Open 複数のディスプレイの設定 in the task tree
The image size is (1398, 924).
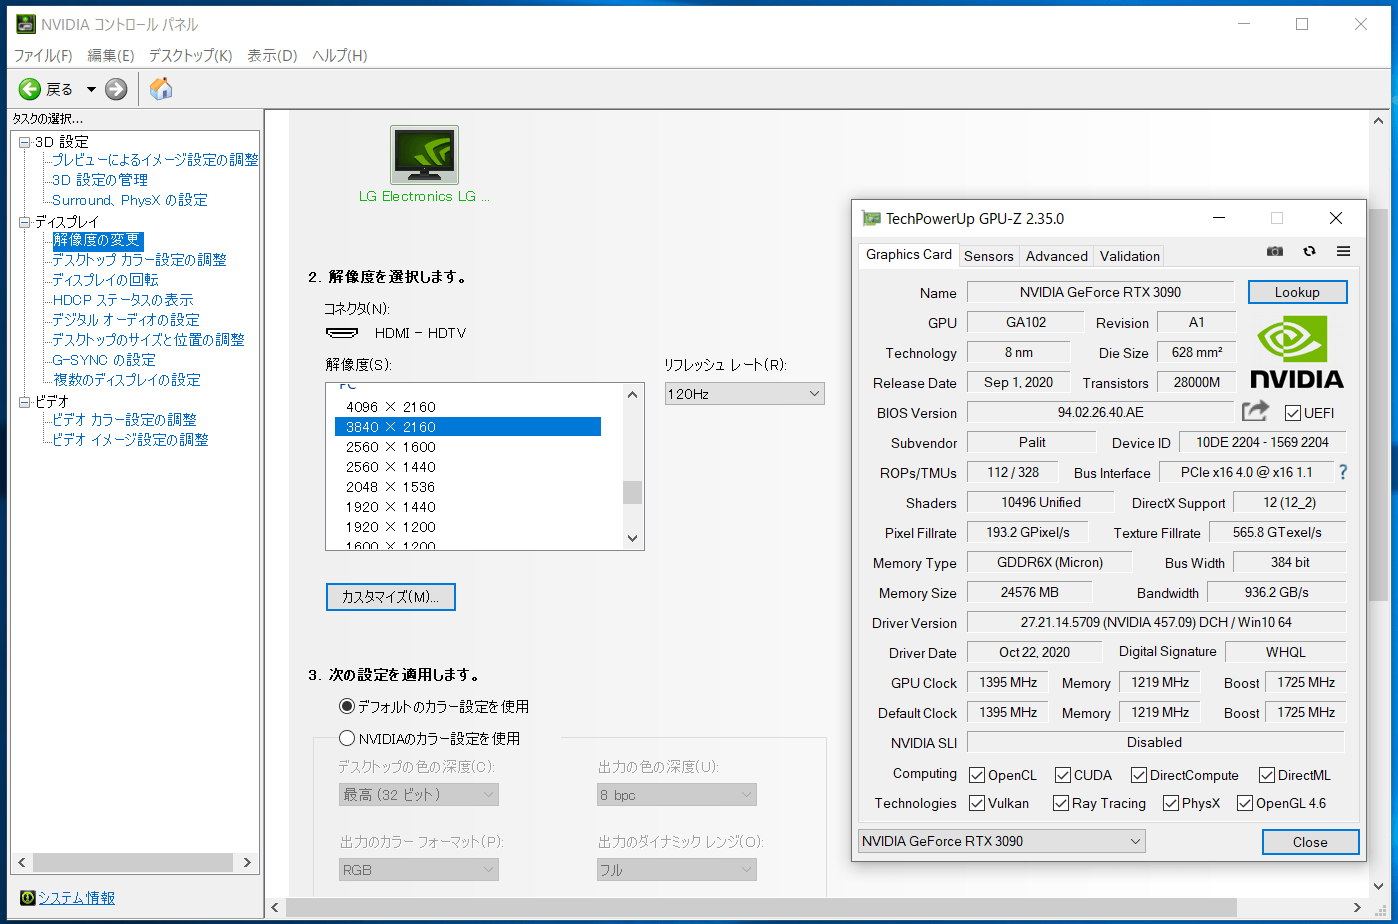126,380
